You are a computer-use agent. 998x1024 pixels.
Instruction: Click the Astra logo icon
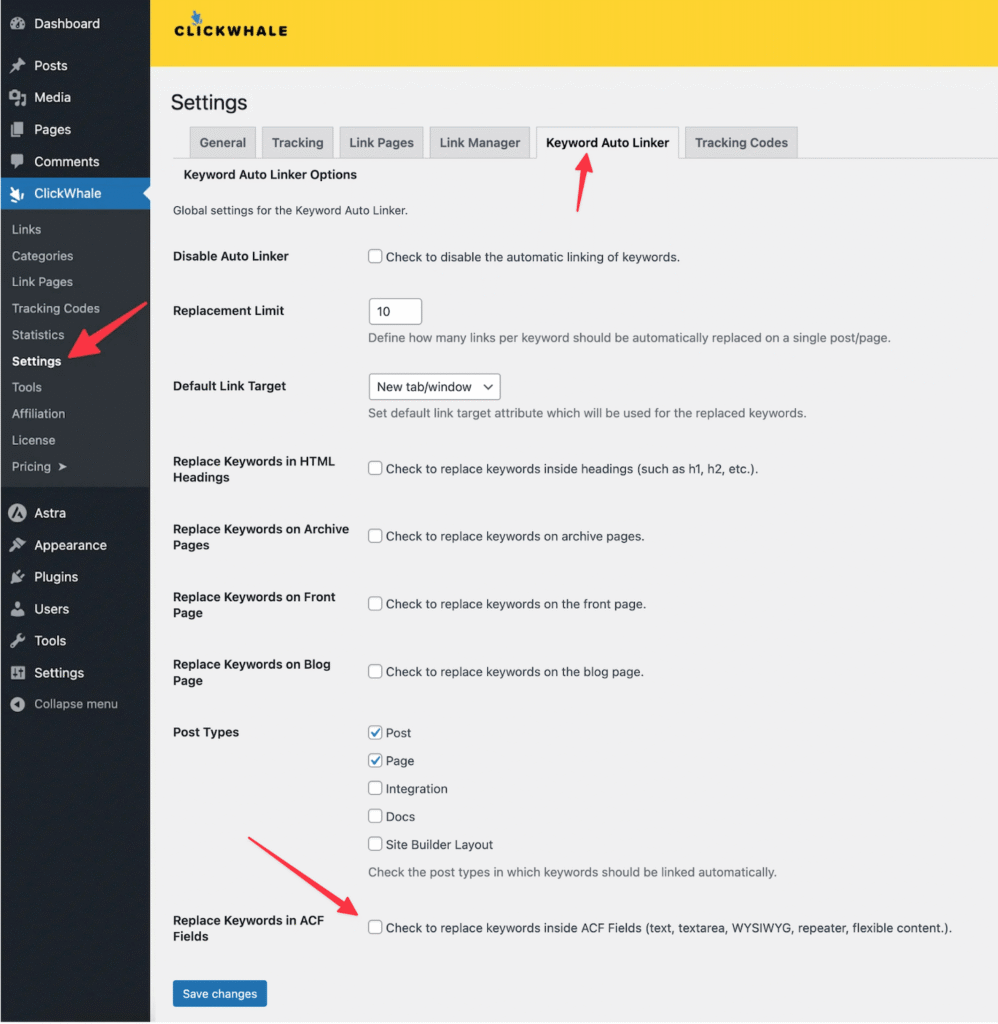point(18,513)
